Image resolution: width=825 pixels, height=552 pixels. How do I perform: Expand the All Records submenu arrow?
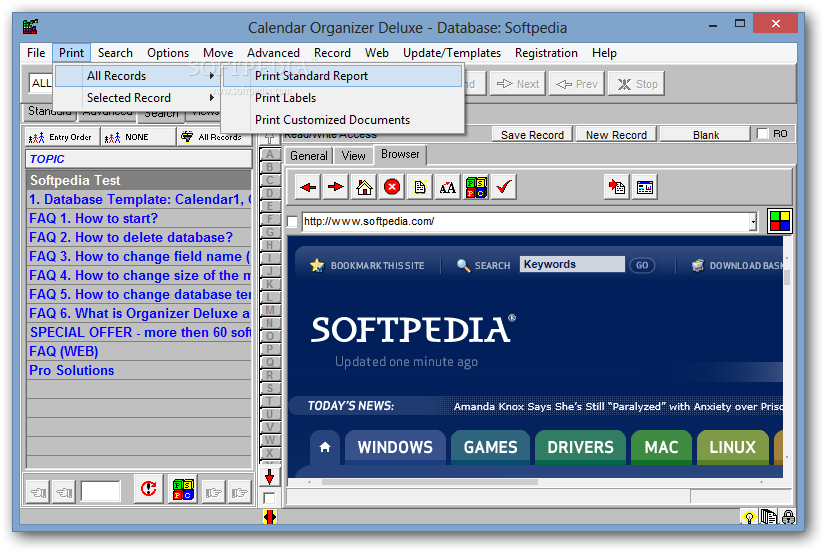pyautogui.click(x=212, y=76)
